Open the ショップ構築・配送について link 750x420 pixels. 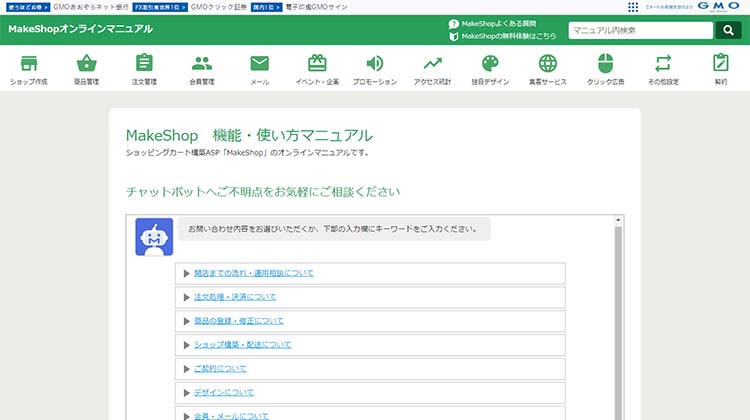coord(243,345)
